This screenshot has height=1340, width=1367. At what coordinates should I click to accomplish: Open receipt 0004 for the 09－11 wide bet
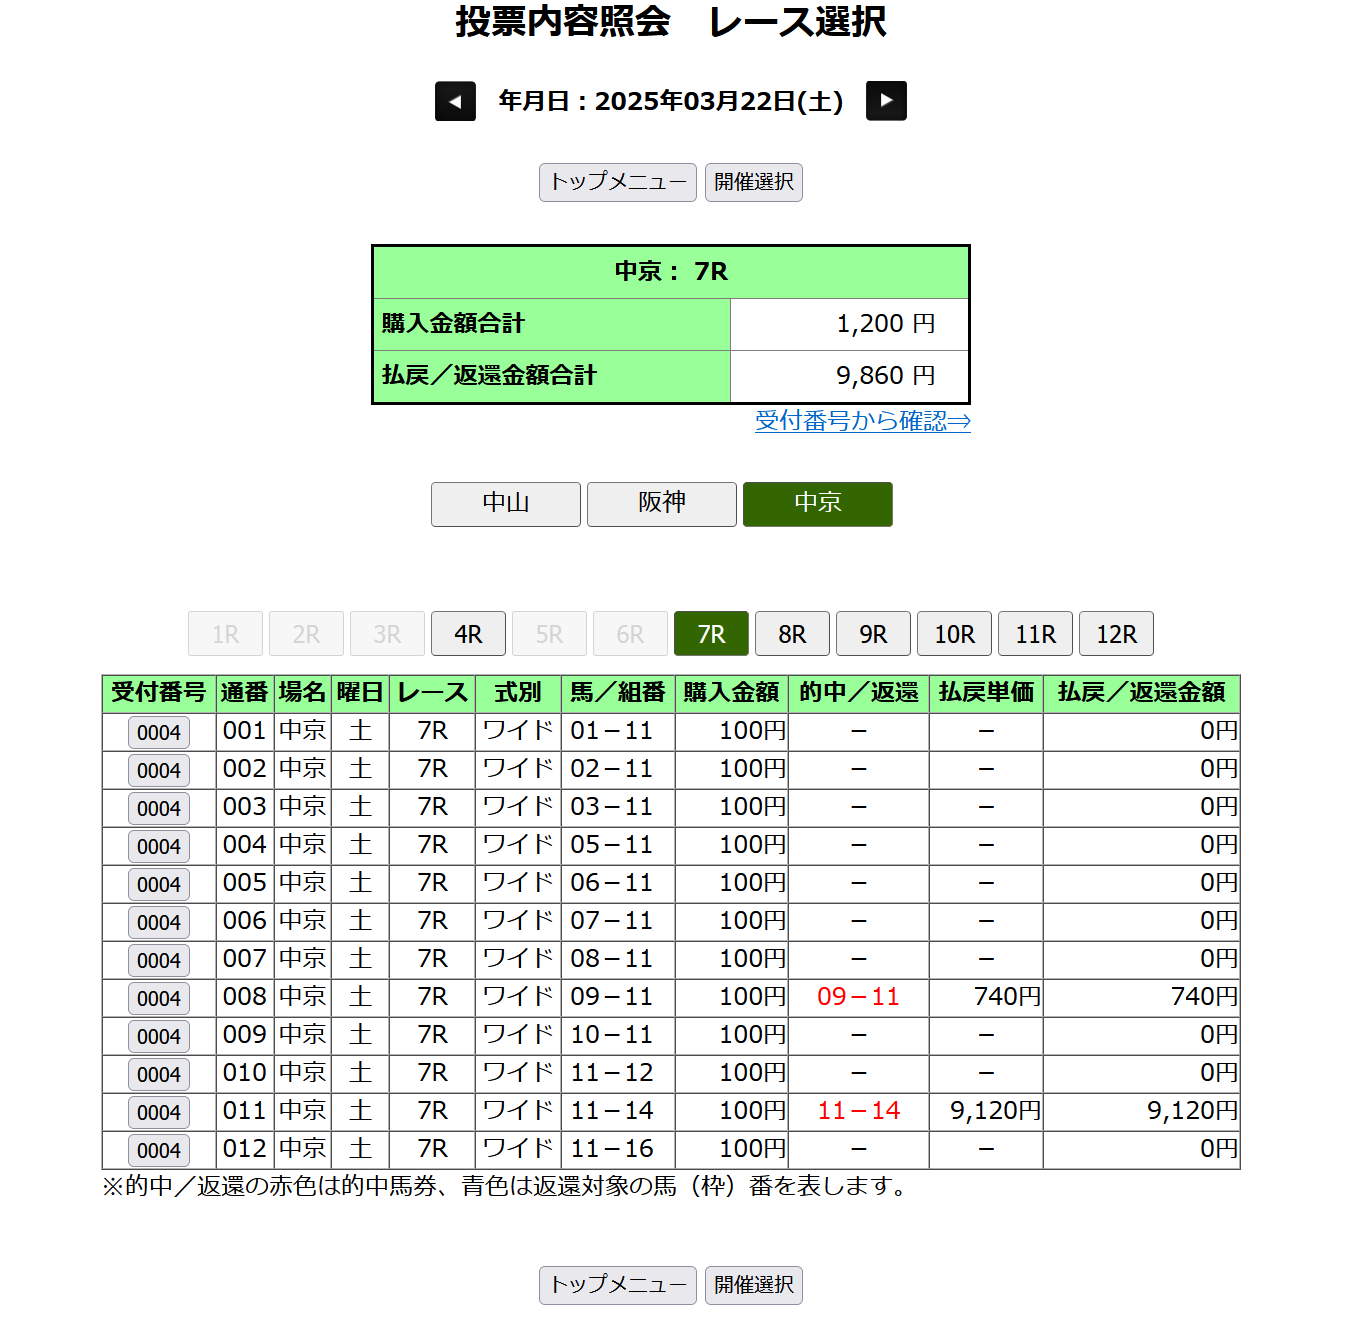pyautogui.click(x=159, y=998)
